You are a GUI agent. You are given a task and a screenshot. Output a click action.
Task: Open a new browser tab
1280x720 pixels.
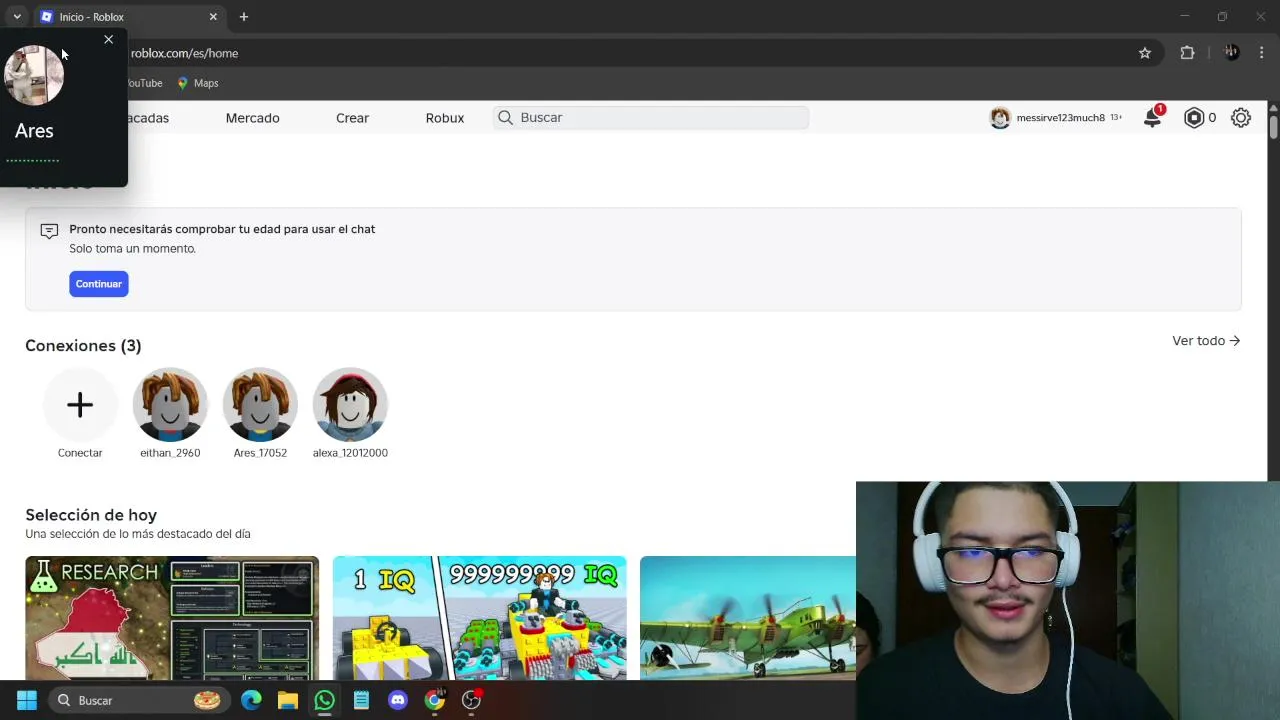click(244, 17)
